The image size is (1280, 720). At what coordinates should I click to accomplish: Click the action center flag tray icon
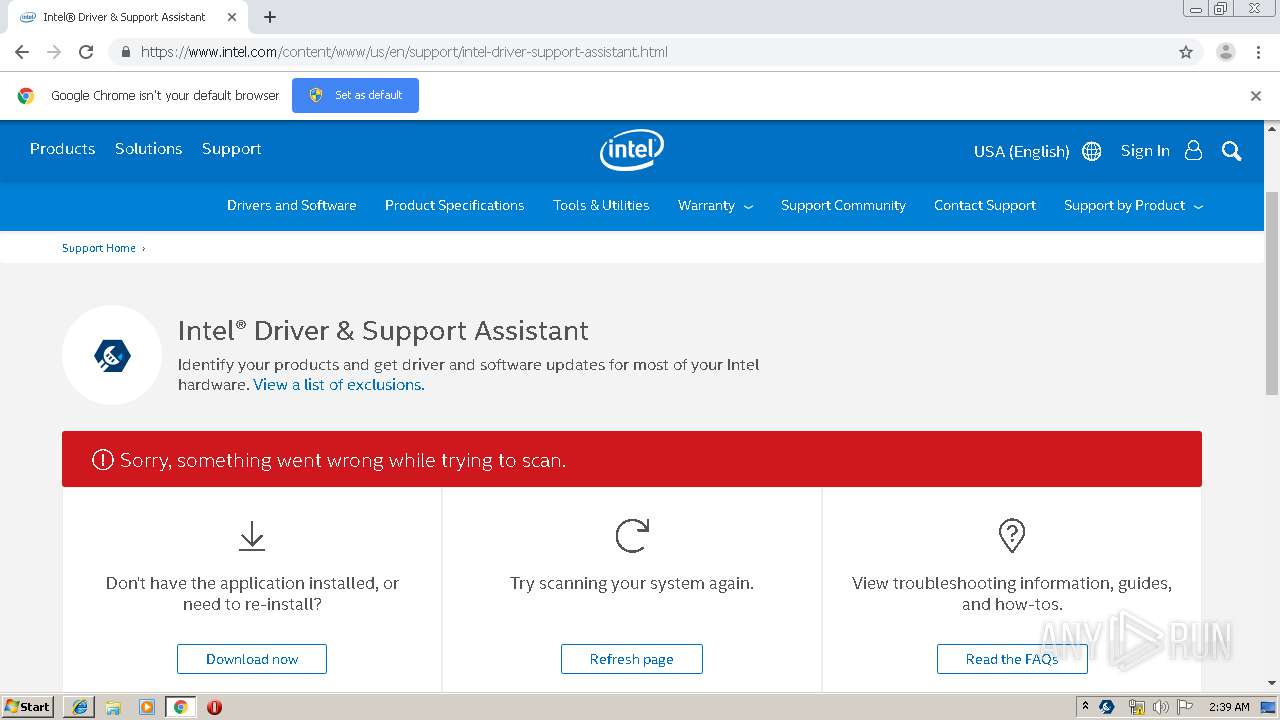click(1185, 707)
